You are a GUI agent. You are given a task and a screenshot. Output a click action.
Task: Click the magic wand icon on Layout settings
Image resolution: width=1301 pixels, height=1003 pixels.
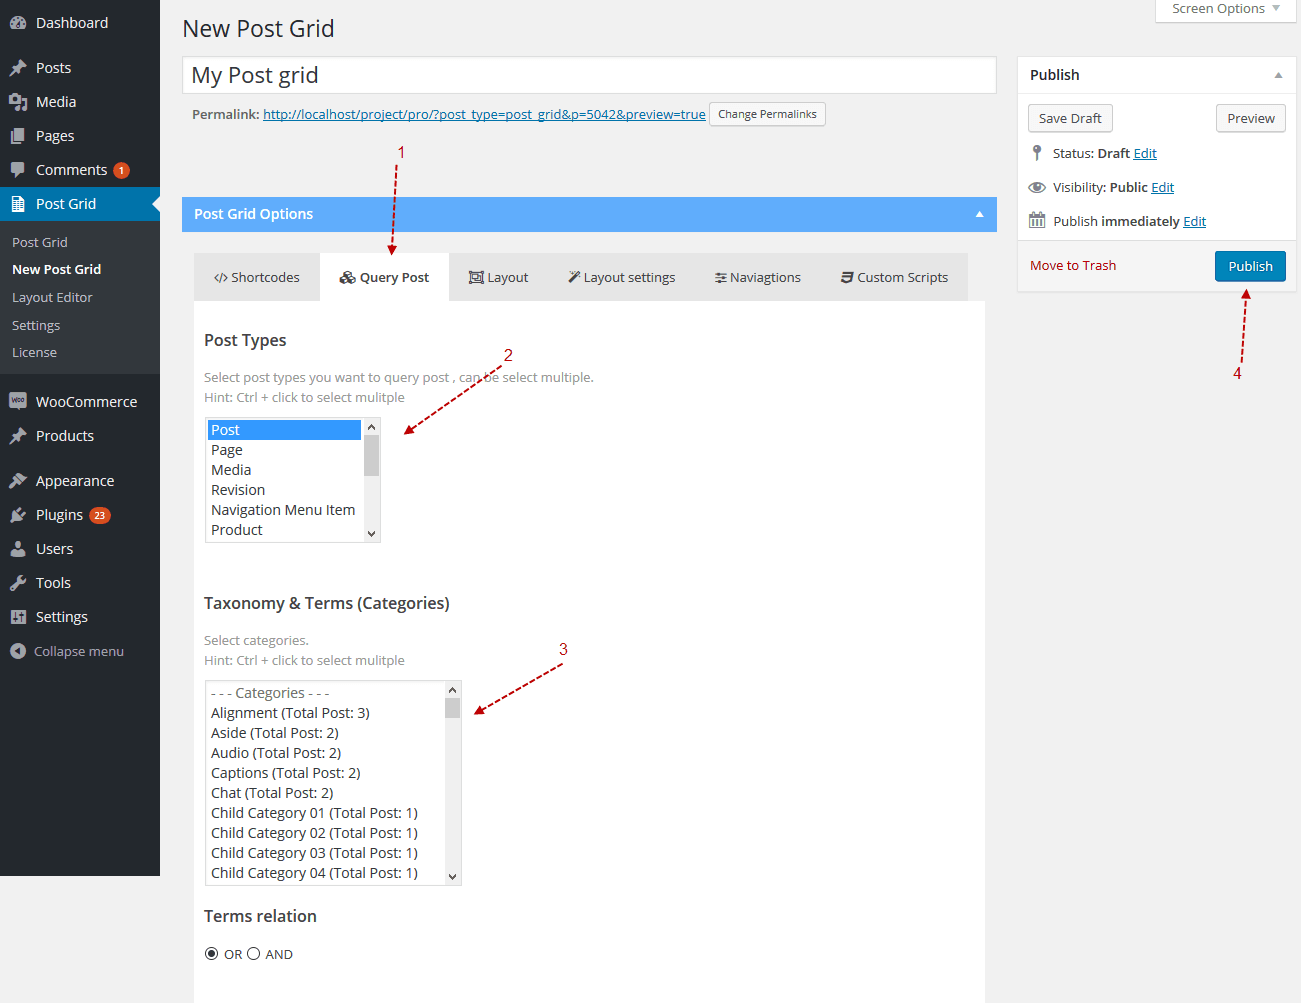click(x=574, y=277)
